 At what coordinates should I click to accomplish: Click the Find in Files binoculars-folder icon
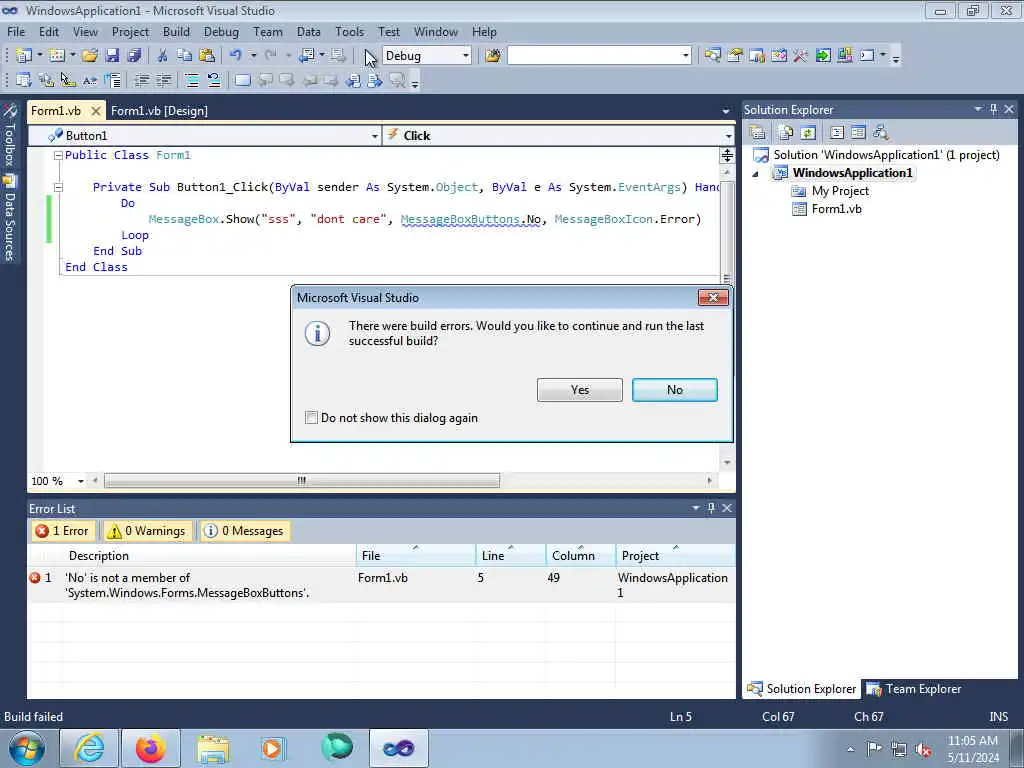tap(493, 56)
